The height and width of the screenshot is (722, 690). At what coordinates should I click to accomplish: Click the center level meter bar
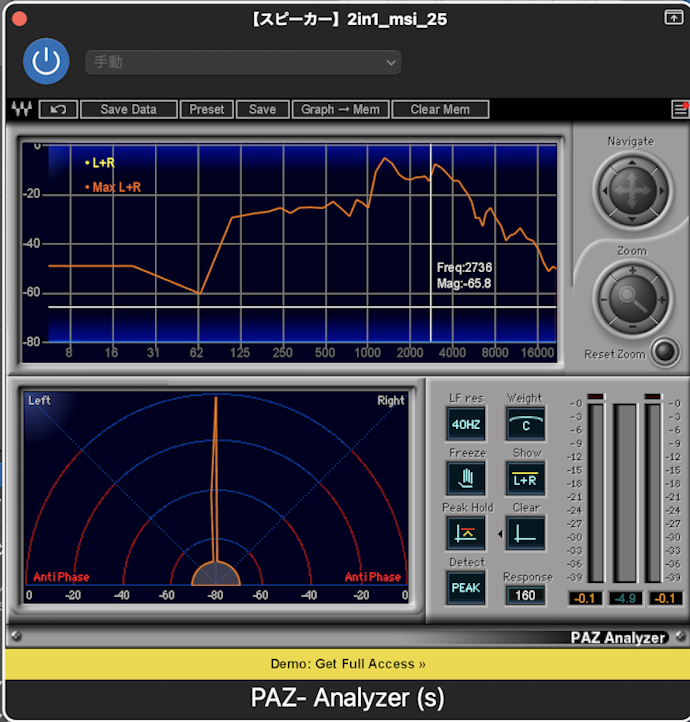625,493
